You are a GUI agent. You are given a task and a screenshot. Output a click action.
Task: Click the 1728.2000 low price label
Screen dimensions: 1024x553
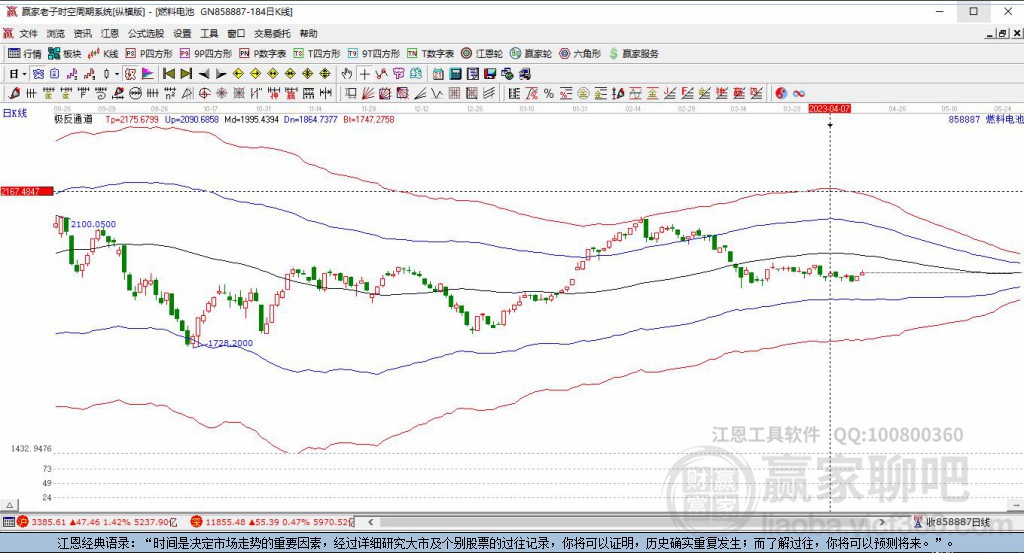coord(230,343)
